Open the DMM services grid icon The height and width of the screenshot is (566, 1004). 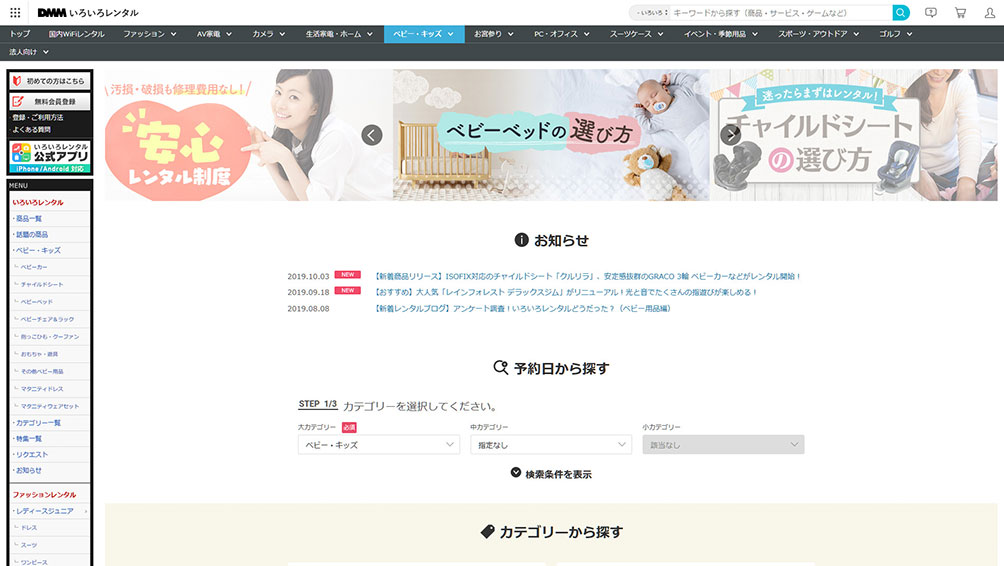15,12
